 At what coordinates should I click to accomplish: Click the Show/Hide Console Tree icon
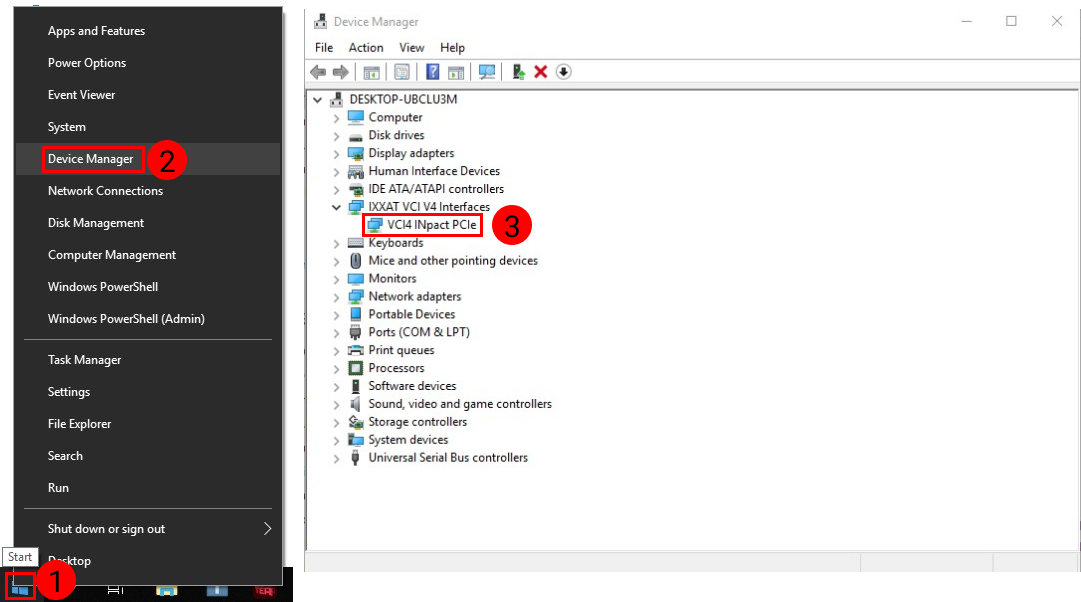point(371,71)
